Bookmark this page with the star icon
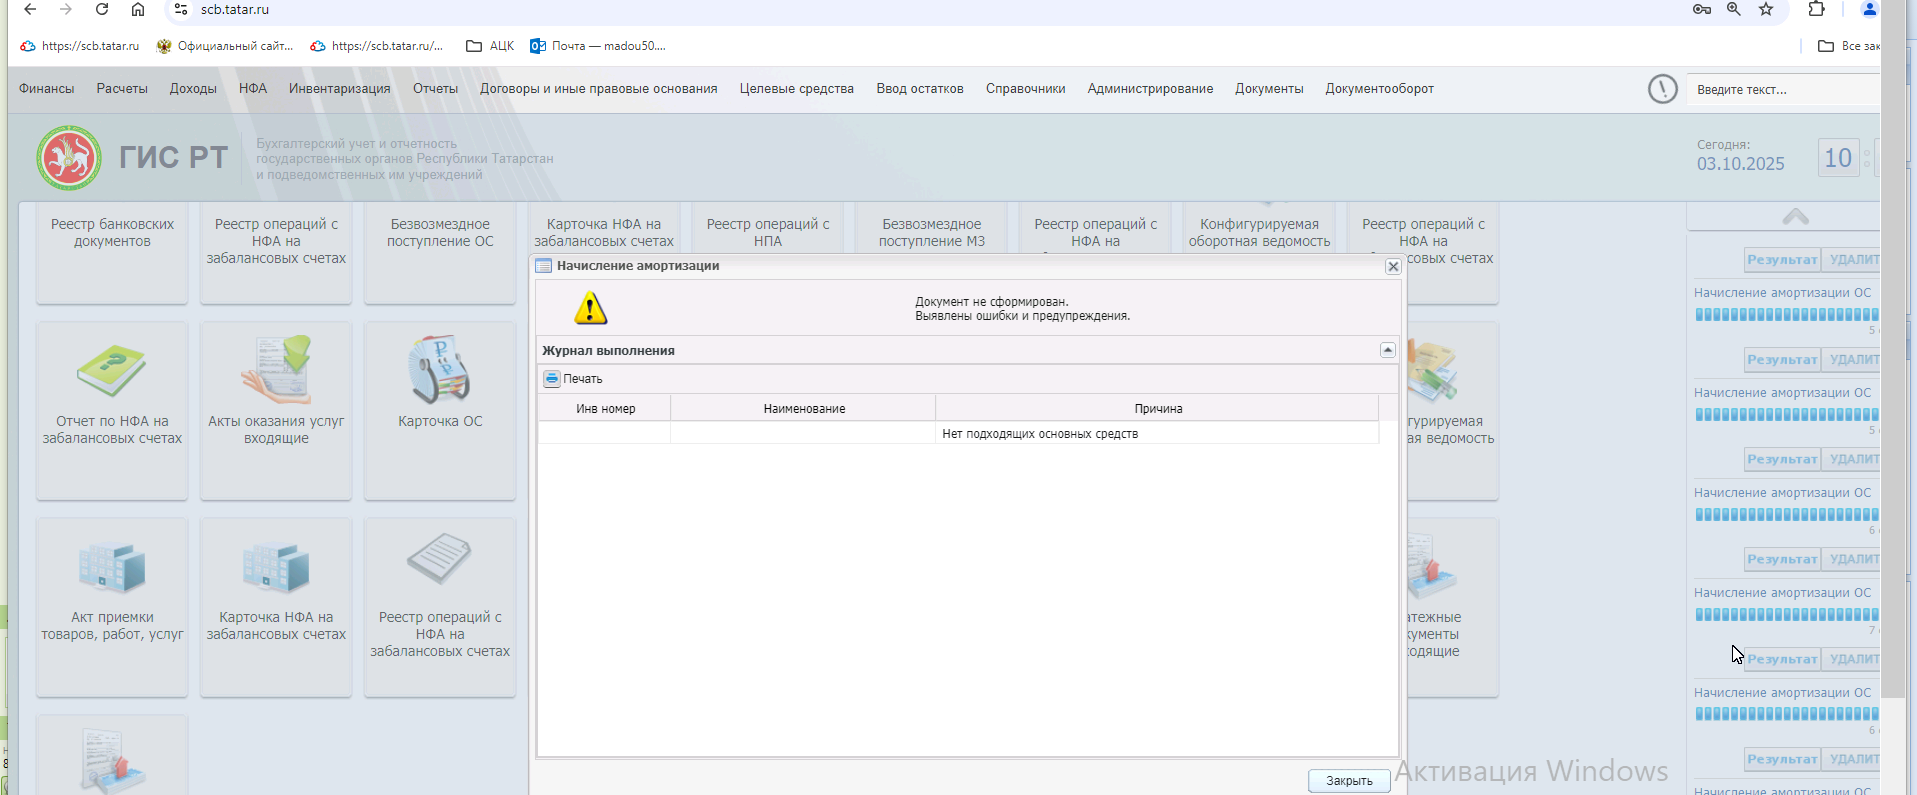 pyautogui.click(x=1766, y=10)
